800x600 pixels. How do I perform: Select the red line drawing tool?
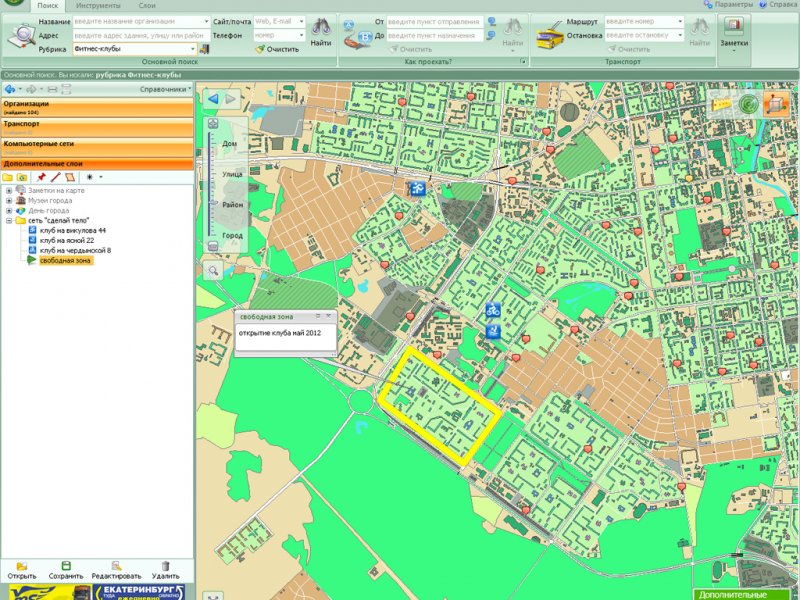point(56,177)
